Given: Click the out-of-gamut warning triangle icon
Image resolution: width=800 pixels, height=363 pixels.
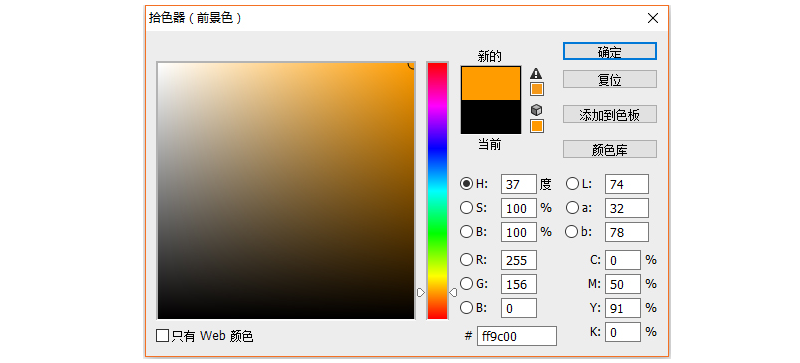Looking at the screenshot, I should pyautogui.click(x=536, y=74).
